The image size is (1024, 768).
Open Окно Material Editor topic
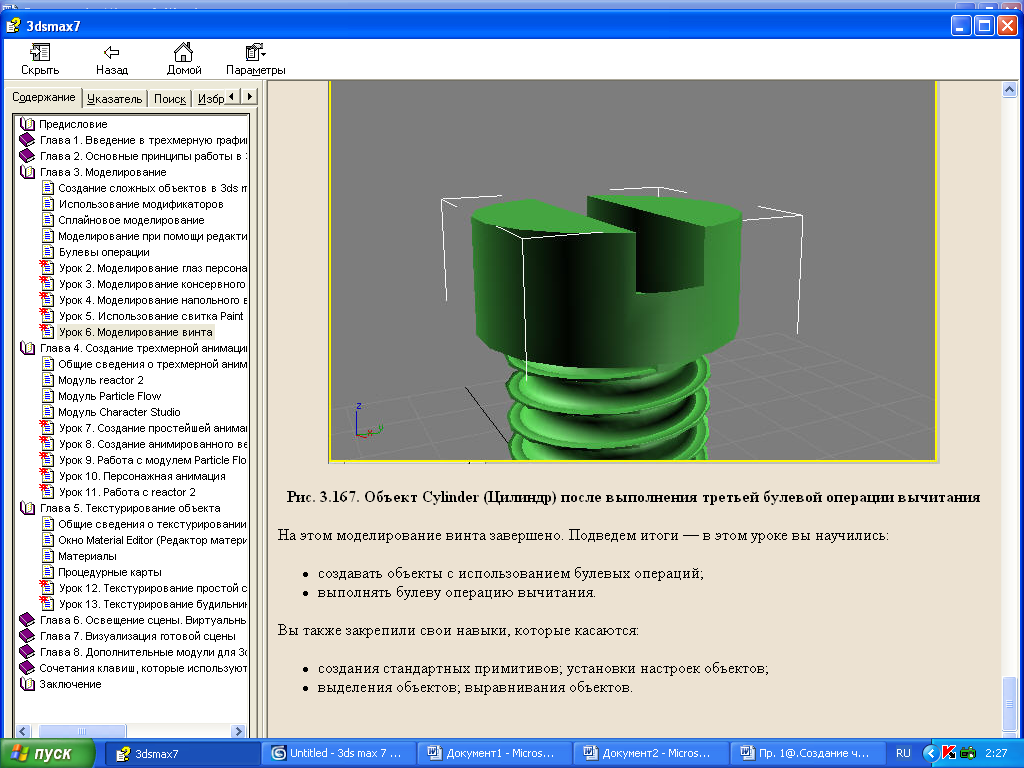[152, 539]
